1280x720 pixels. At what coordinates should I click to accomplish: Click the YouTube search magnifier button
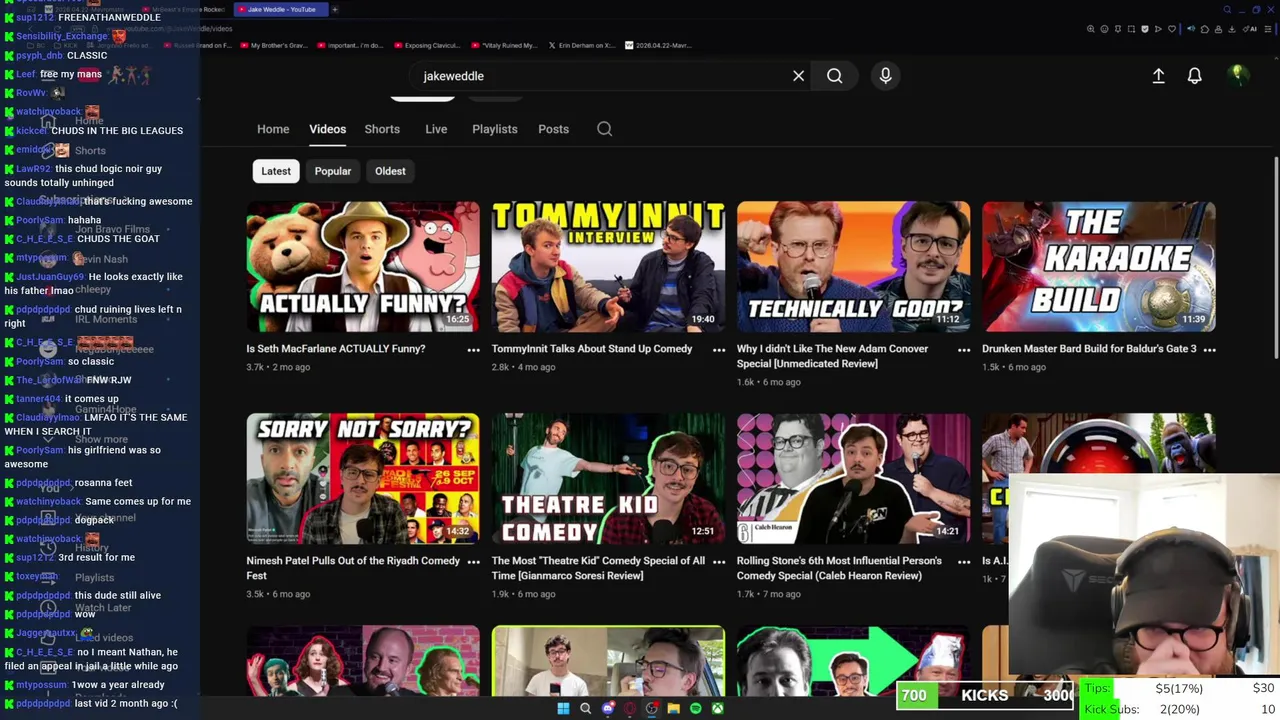point(834,76)
